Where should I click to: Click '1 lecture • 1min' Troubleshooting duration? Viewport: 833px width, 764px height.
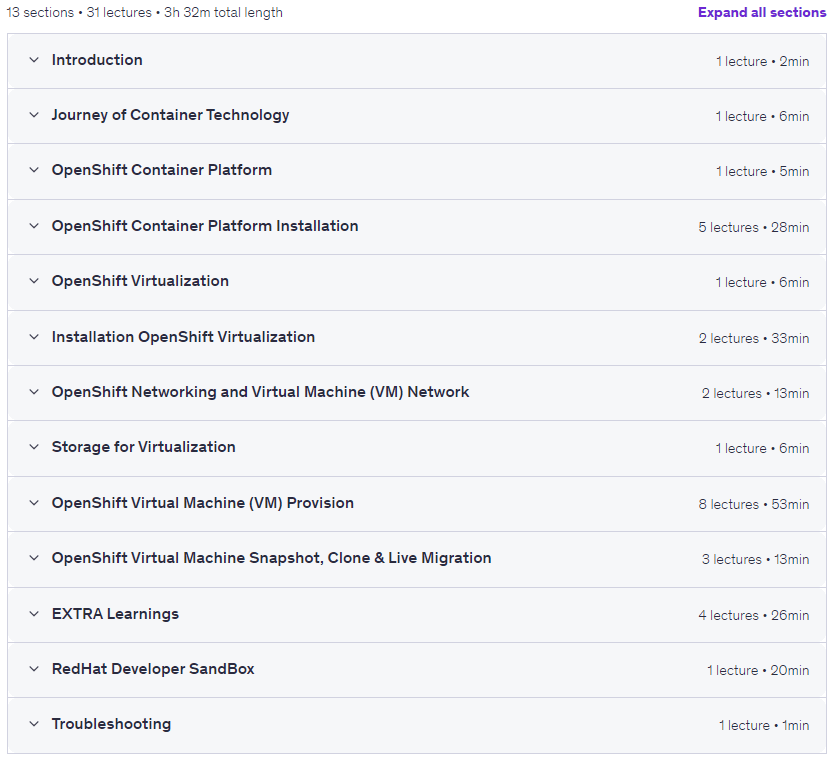point(764,725)
